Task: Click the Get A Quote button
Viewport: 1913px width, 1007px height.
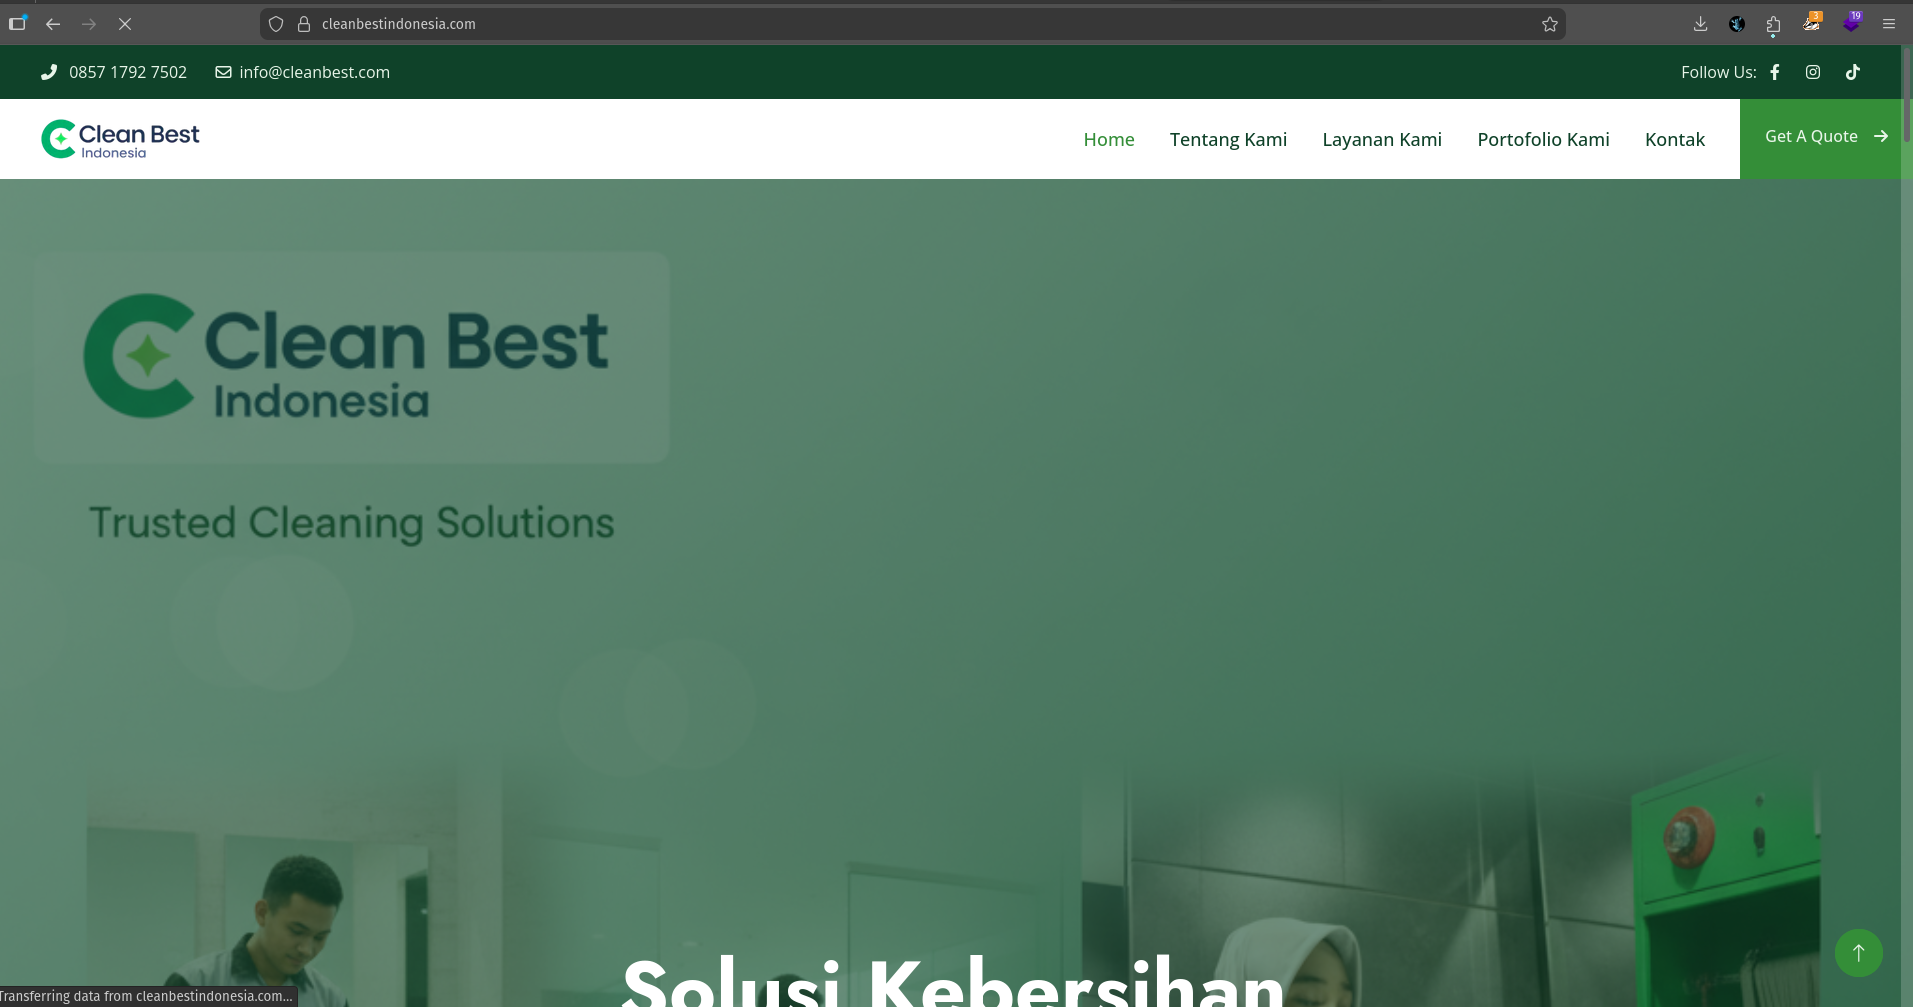Action: [1826, 137]
